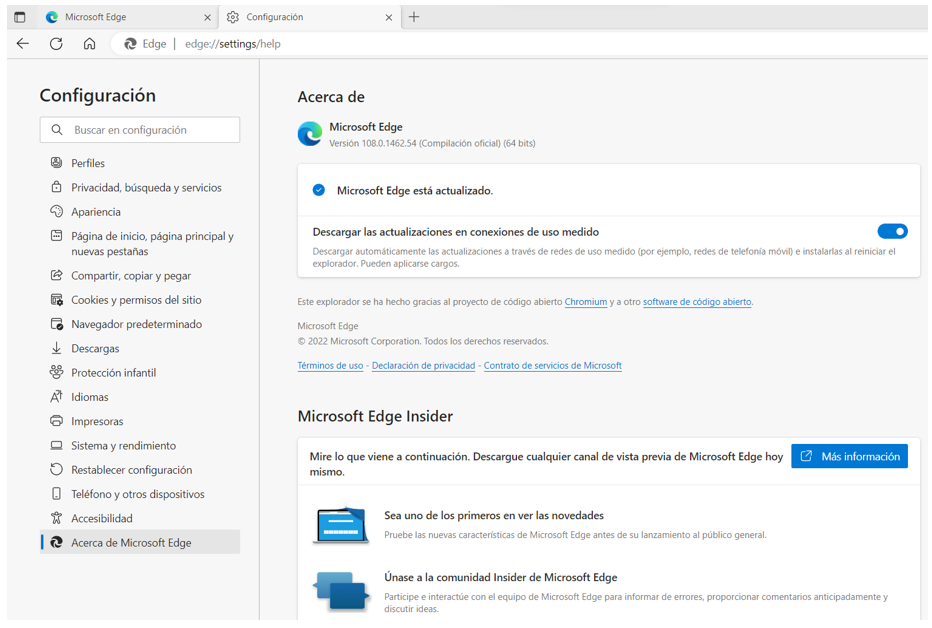Click the Página de inicio icon
This screenshot has height=628, width=932.
click(x=56, y=236)
